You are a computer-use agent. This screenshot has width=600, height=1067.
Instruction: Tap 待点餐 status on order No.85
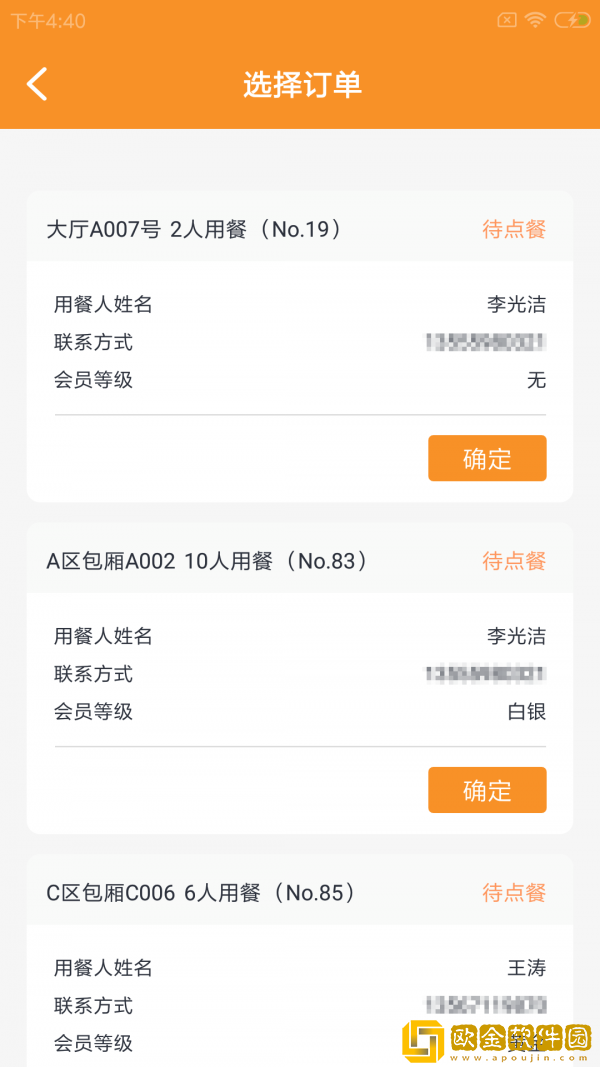[x=514, y=893]
